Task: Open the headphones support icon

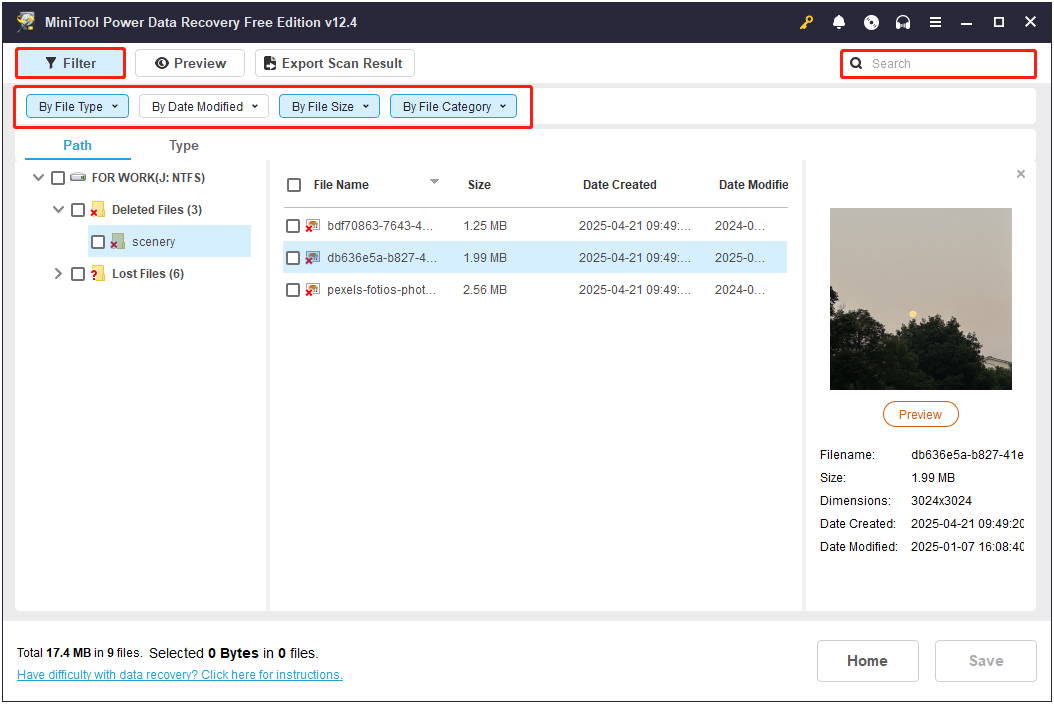Action: coord(903,22)
